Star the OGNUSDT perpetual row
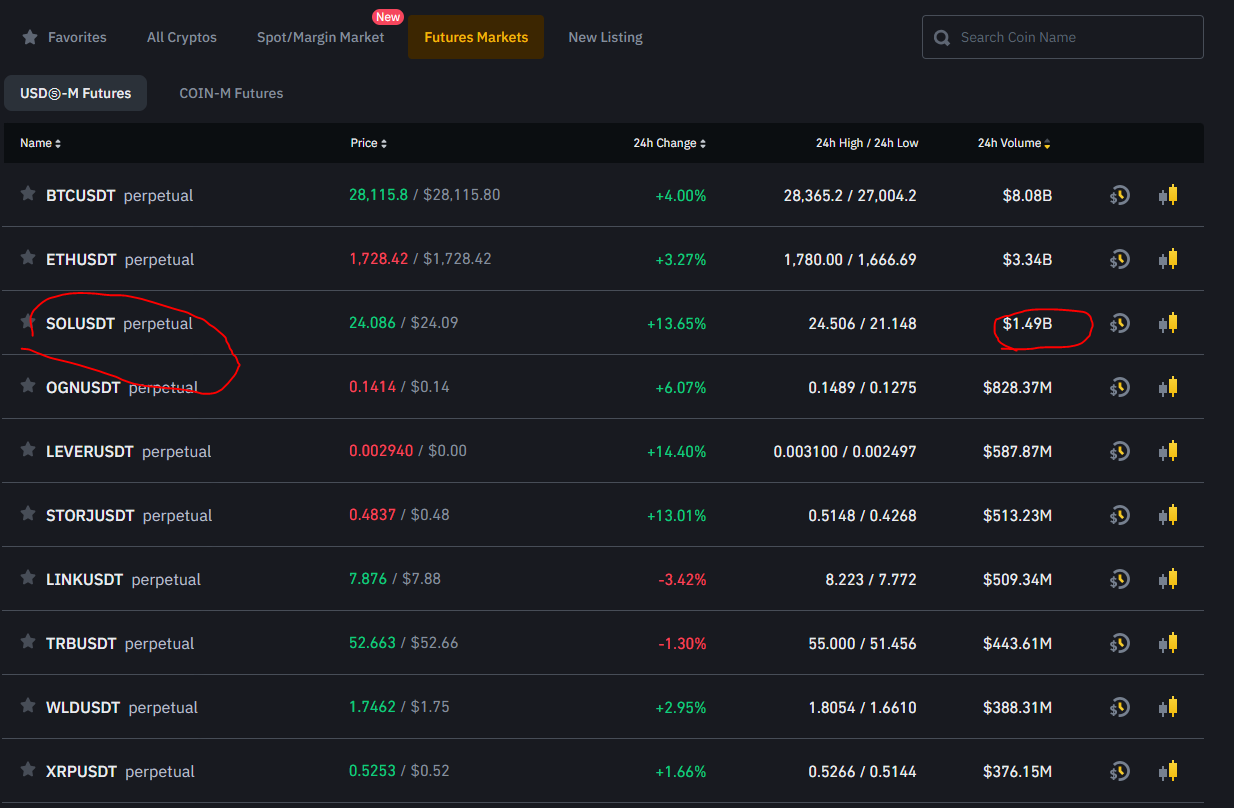 (28, 386)
